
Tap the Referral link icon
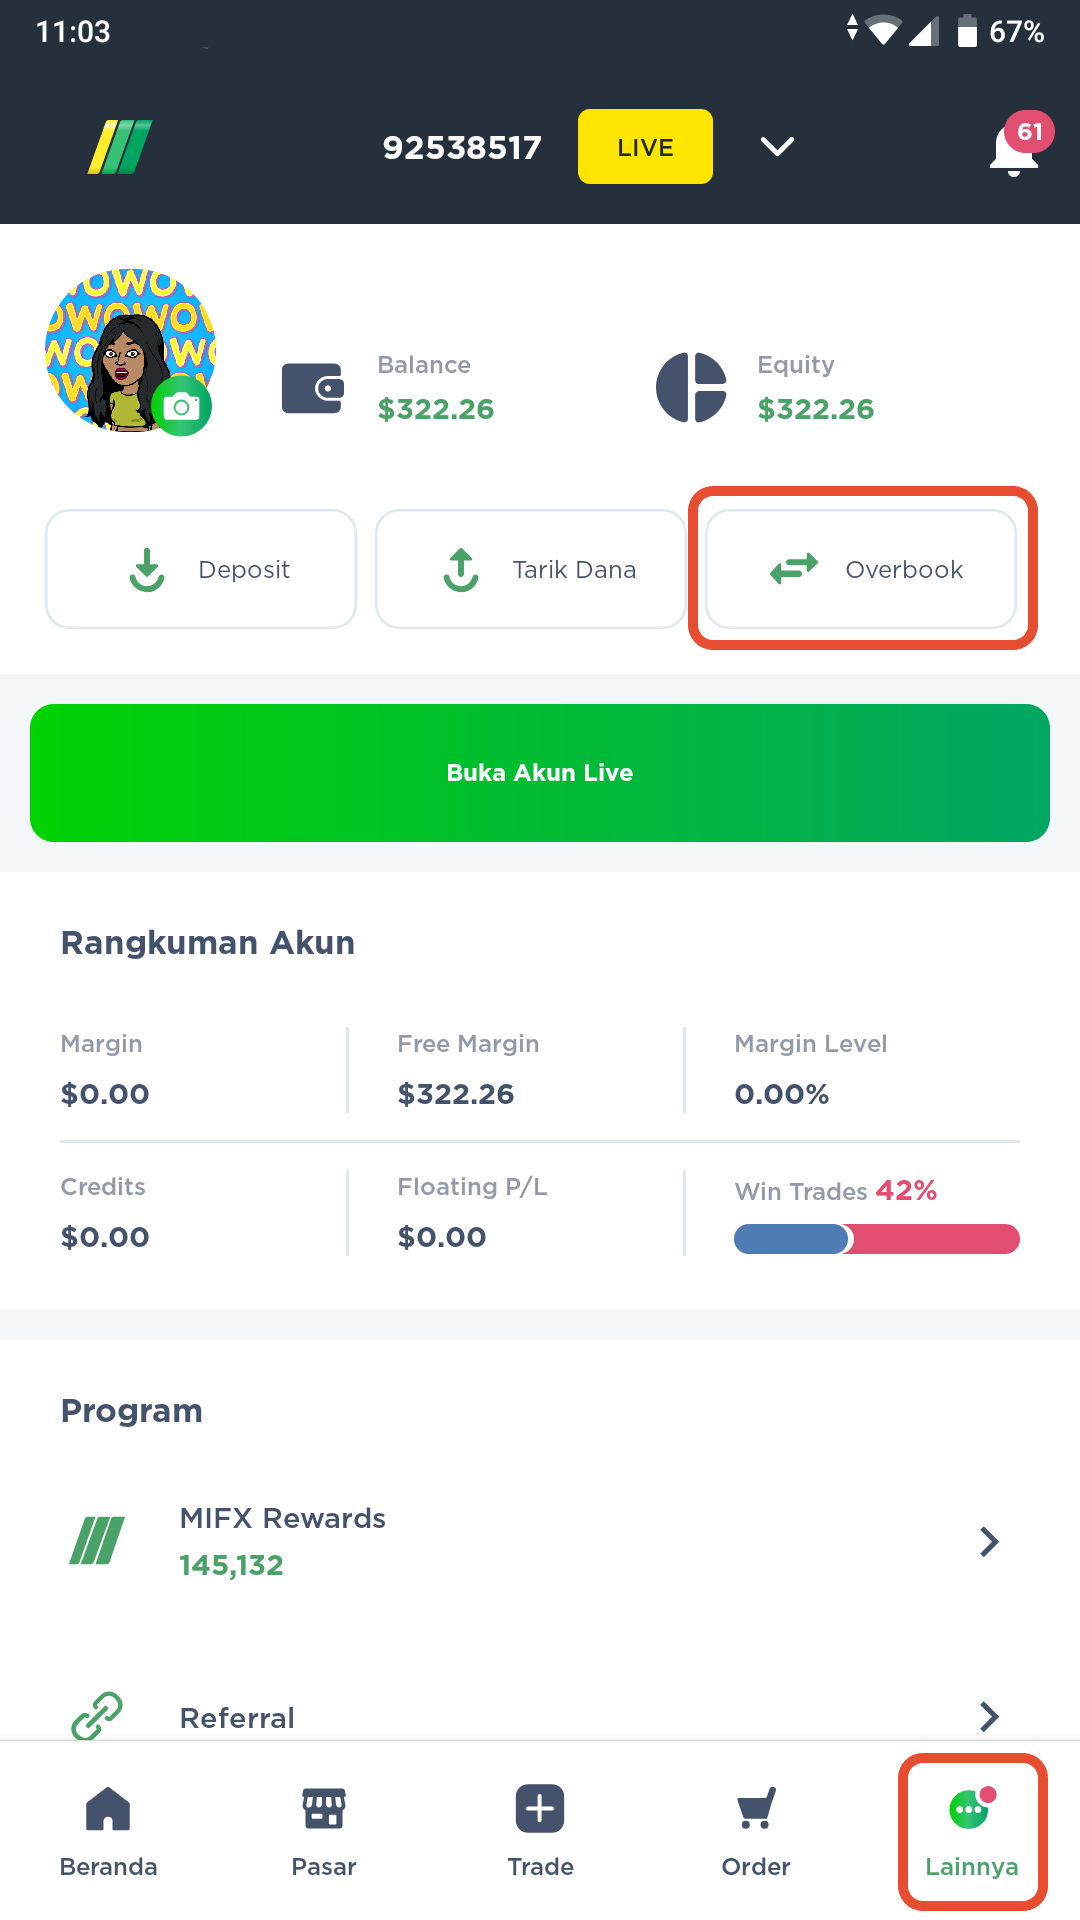[97, 1716]
